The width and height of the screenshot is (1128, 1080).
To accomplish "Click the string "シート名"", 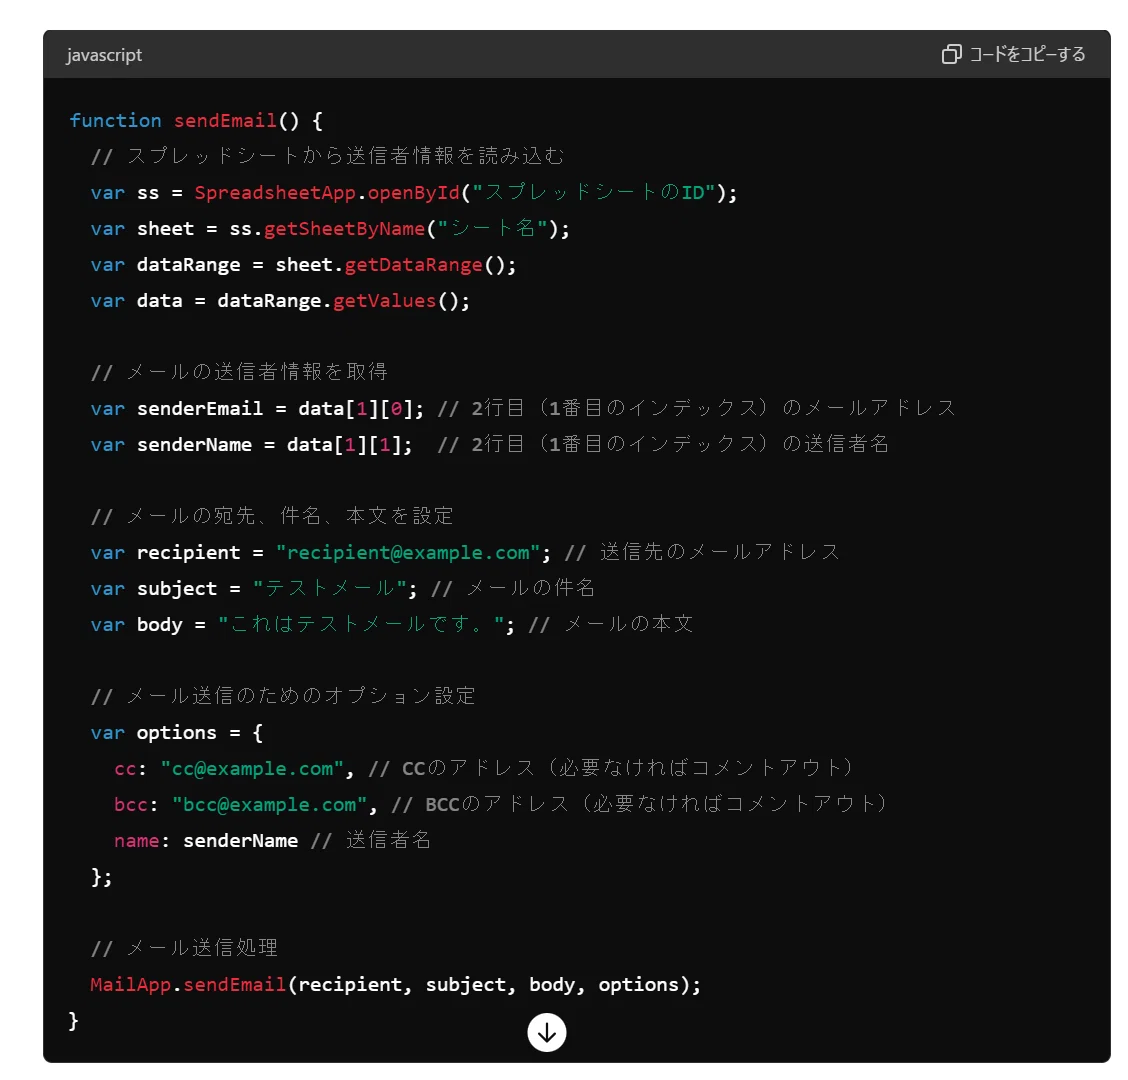I will coord(493,229).
